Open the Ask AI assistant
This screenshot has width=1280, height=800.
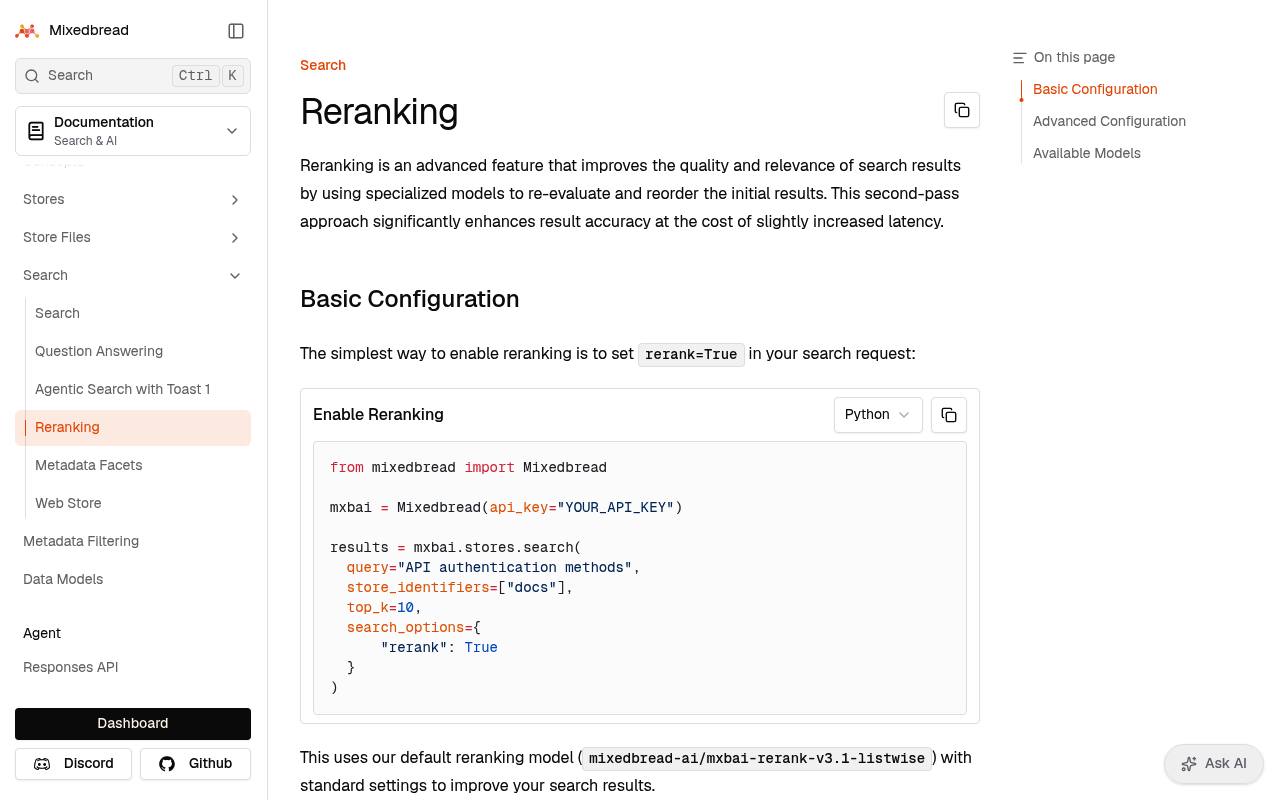click(x=1214, y=764)
